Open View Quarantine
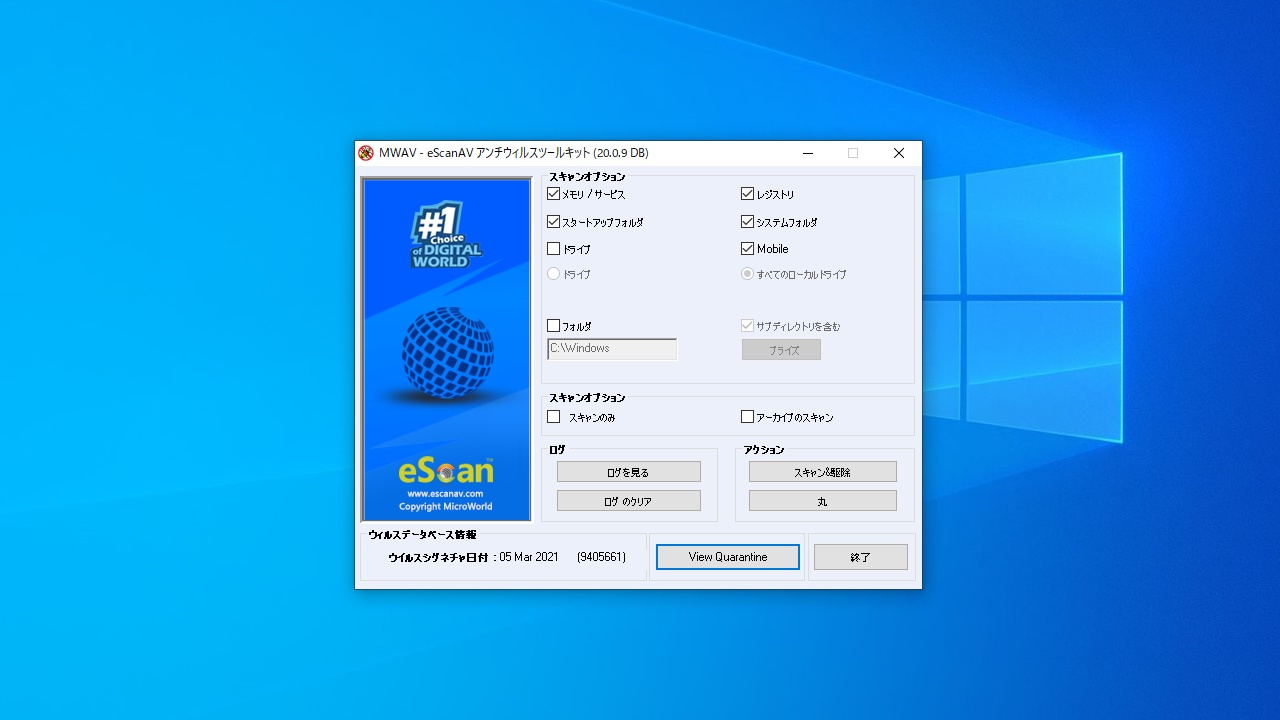The height and width of the screenshot is (720, 1280). click(x=728, y=557)
